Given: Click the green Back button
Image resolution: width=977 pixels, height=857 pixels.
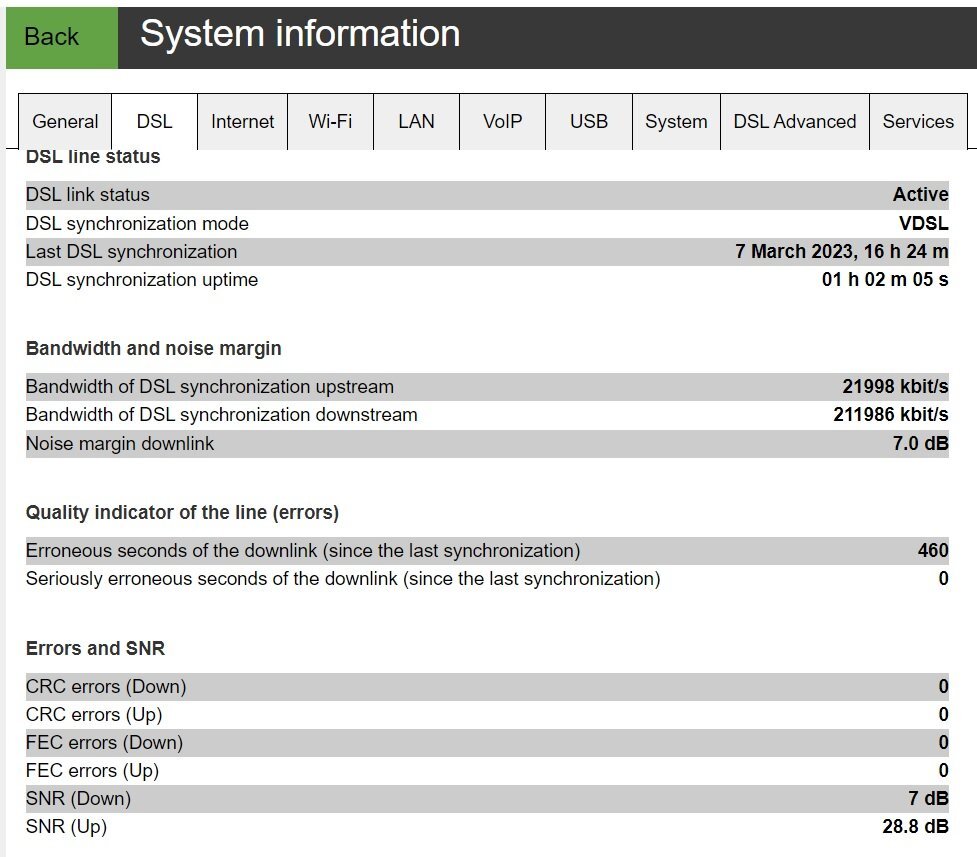Looking at the screenshot, I should pos(62,37).
